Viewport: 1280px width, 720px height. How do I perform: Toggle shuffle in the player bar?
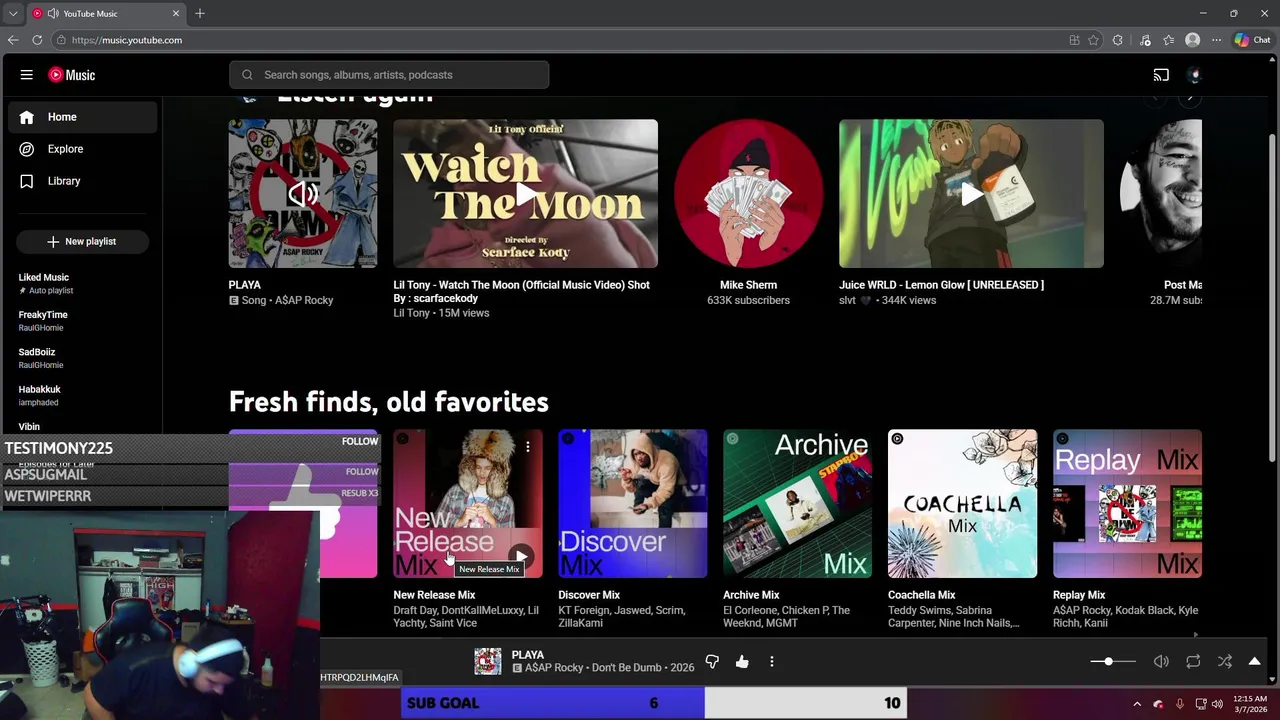1225,662
